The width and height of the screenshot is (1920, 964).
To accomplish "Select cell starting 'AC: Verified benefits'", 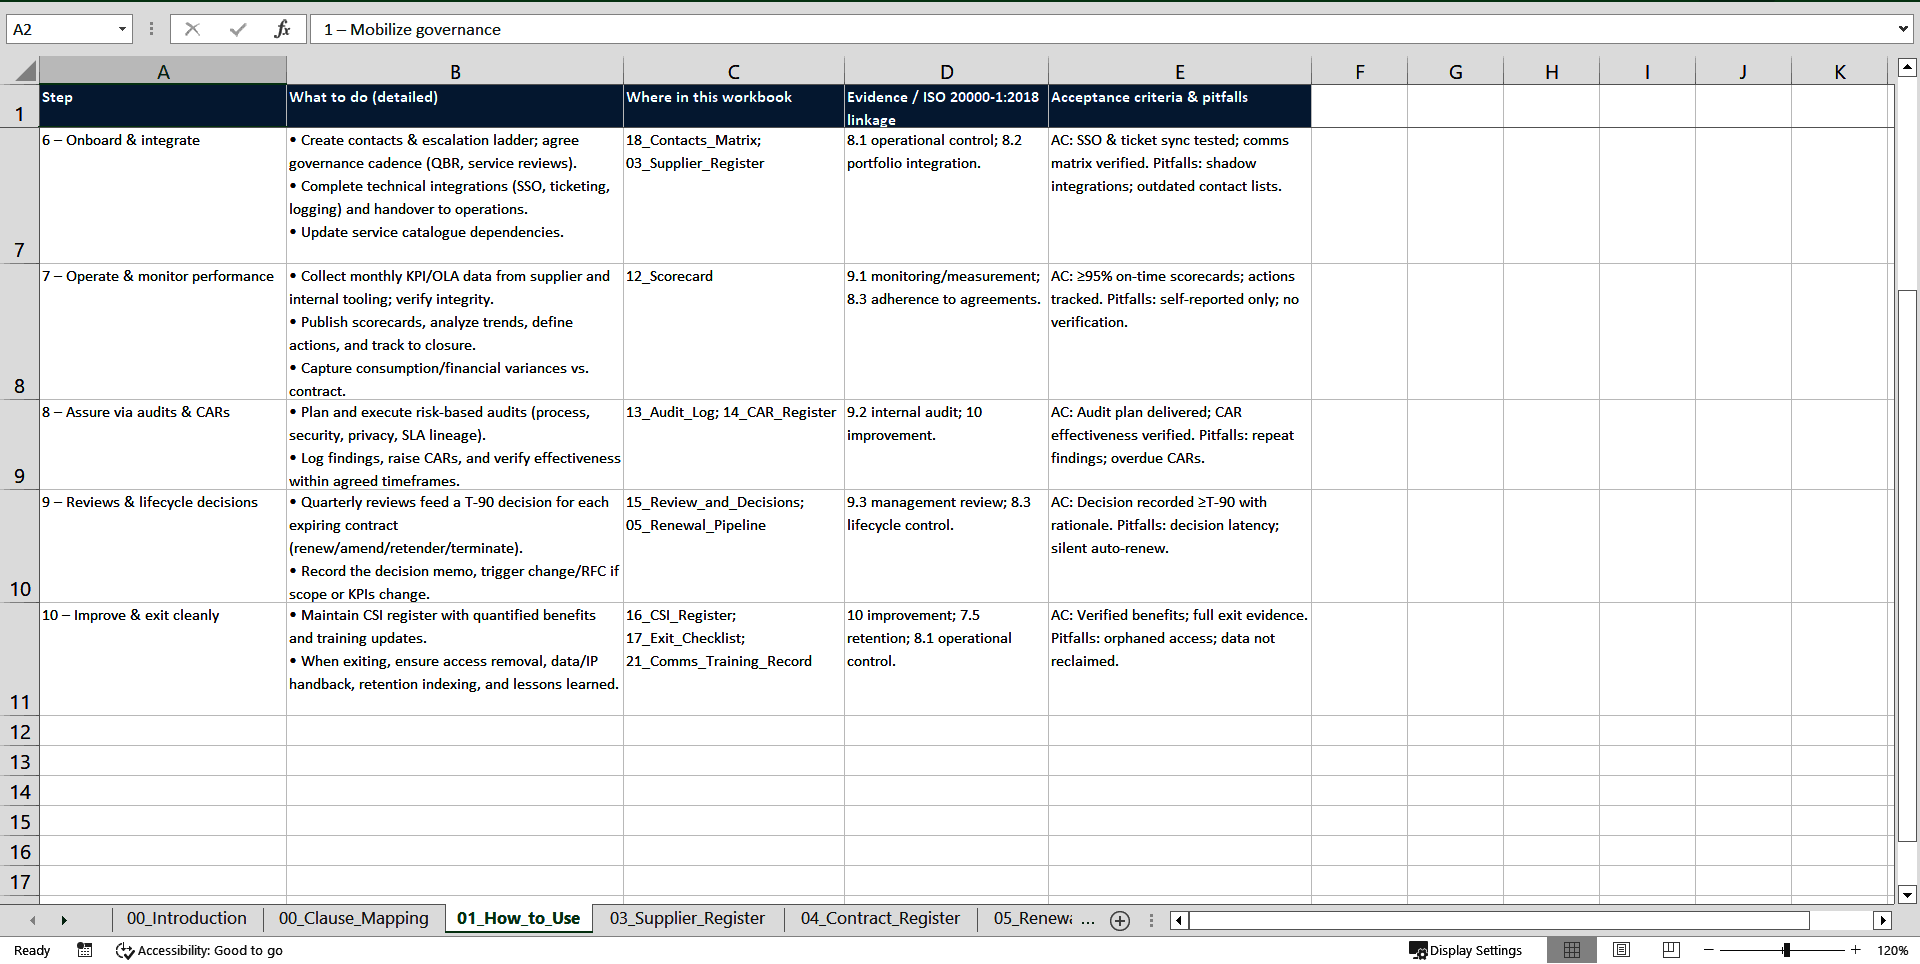I will click(x=1180, y=659).
